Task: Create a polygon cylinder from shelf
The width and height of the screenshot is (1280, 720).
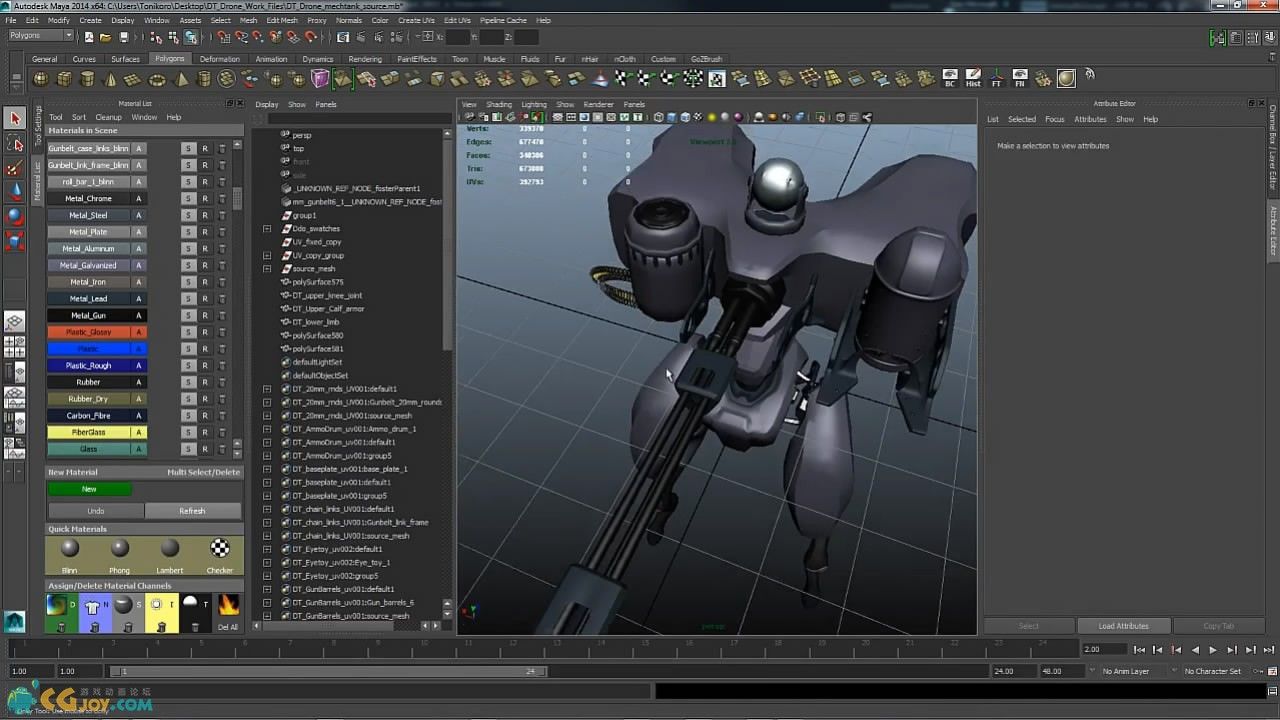Action: tap(87, 79)
